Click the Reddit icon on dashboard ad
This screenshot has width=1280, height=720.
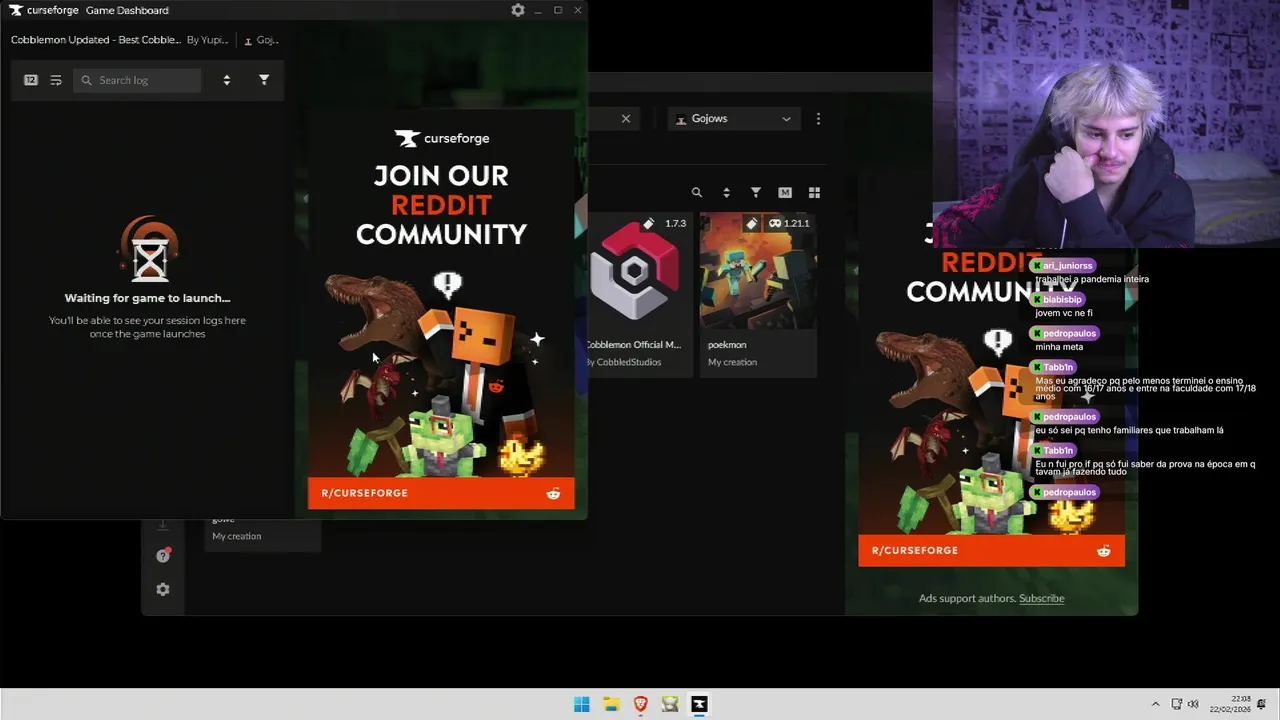pyautogui.click(x=553, y=493)
